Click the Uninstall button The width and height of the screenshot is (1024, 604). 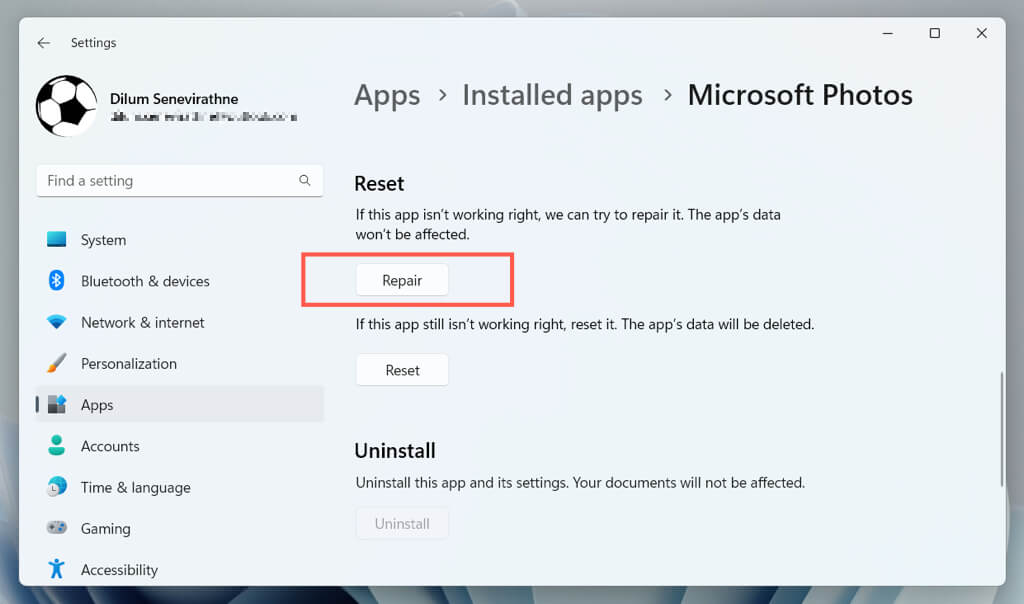pyautogui.click(x=402, y=523)
